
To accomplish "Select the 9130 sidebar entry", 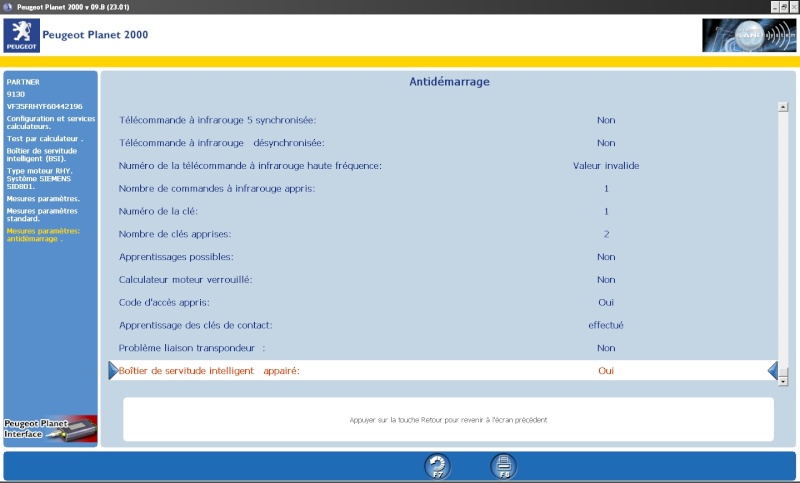I will (16, 94).
